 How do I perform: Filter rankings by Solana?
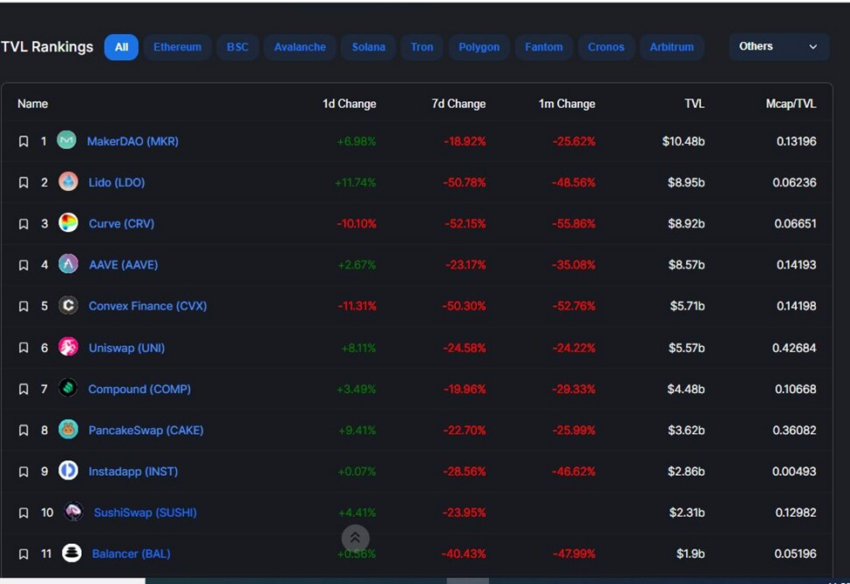368,47
